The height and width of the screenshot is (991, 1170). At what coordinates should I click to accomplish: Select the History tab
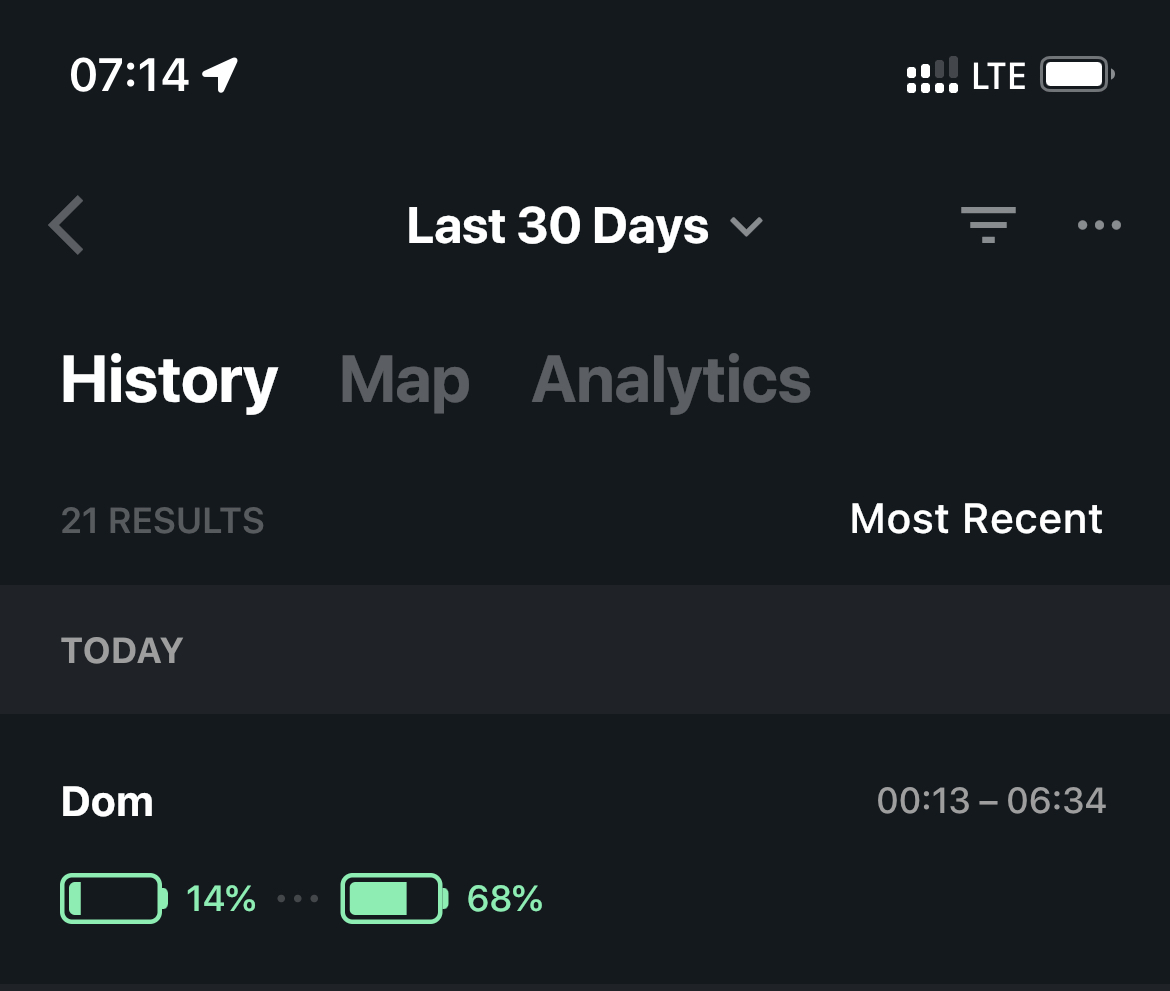pyautogui.click(x=169, y=381)
